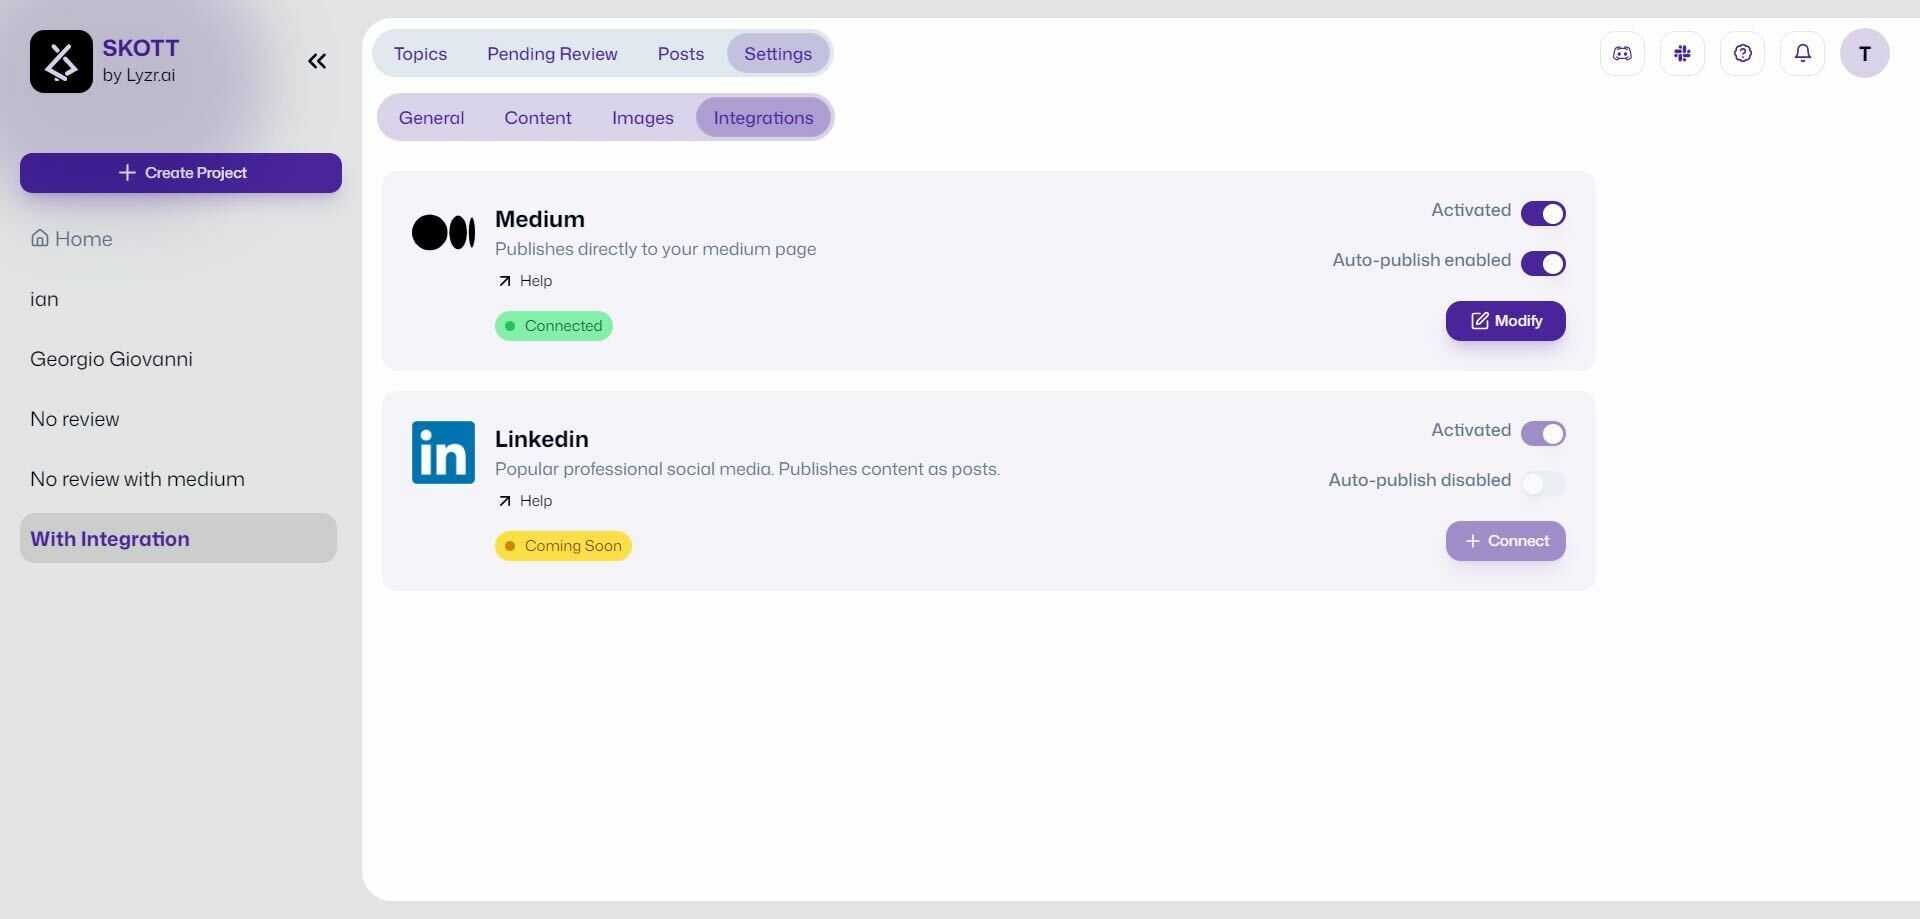
Task: Open the Slack icon in header
Action: click(x=1682, y=54)
